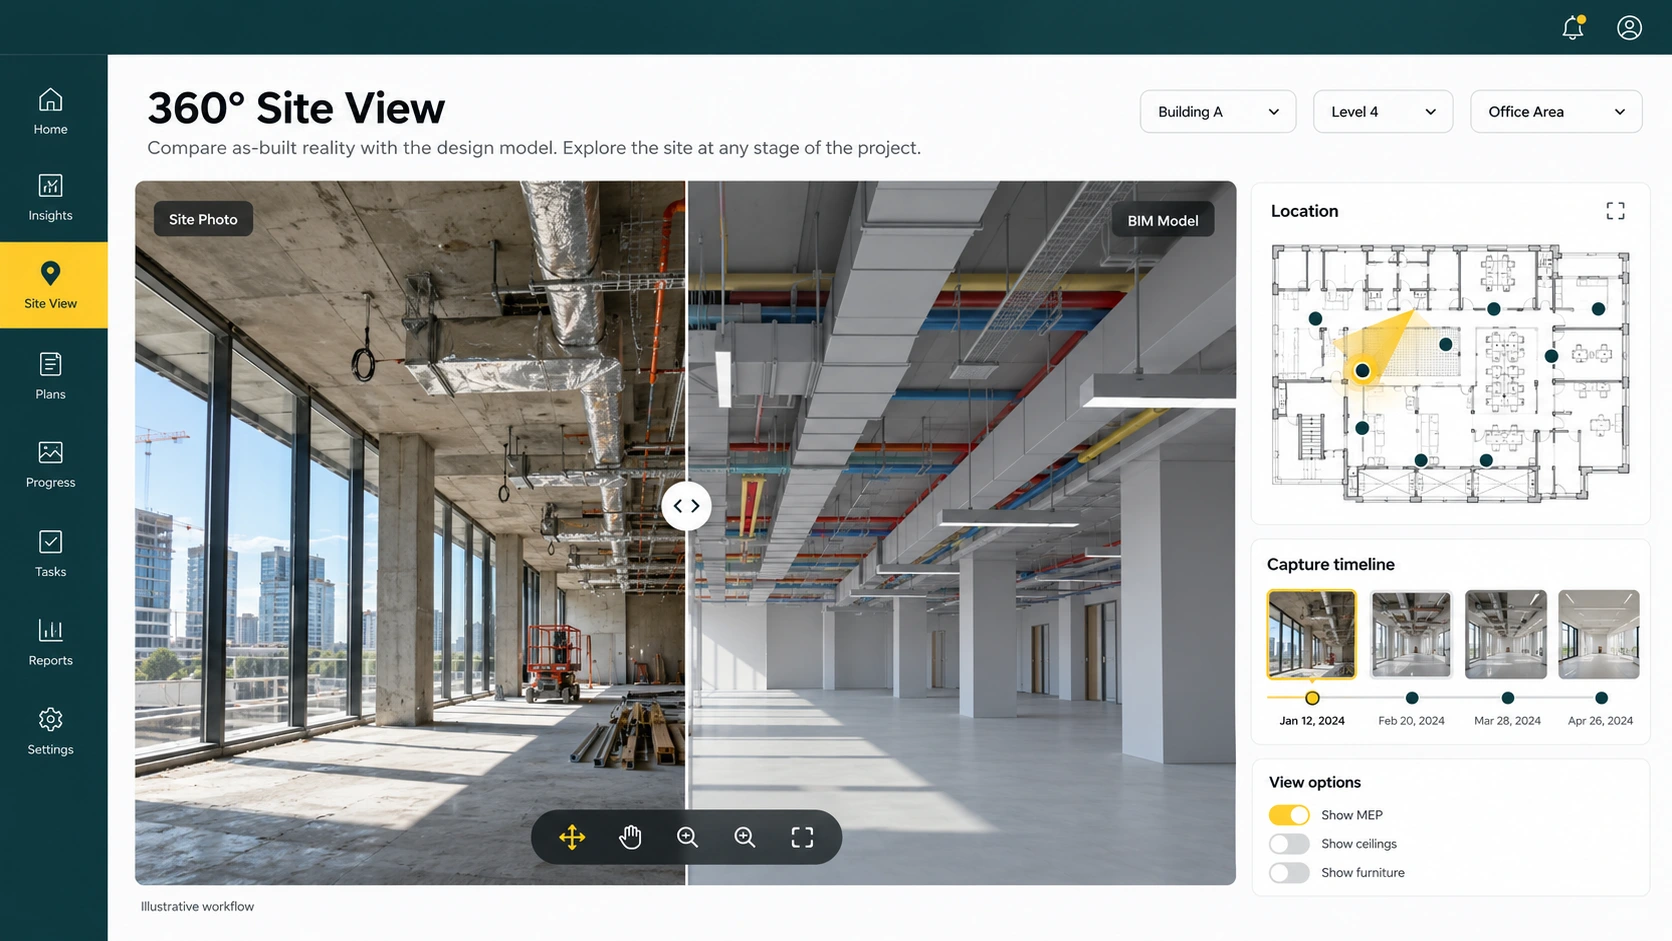Open the Level 4 dropdown
The width and height of the screenshot is (1672, 941).
tap(1382, 112)
